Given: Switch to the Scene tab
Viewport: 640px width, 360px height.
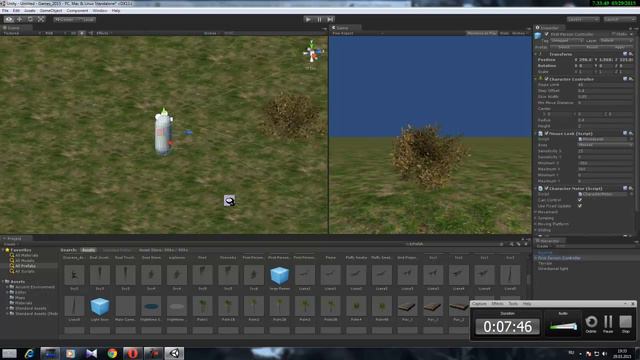Looking at the screenshot, I should (x=16, y=28).
